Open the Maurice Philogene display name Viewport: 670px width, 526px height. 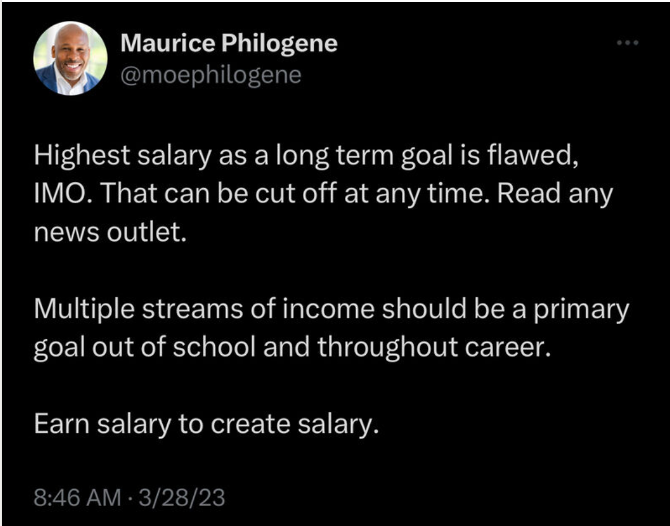pyautogui.click(x=229, y=43)
